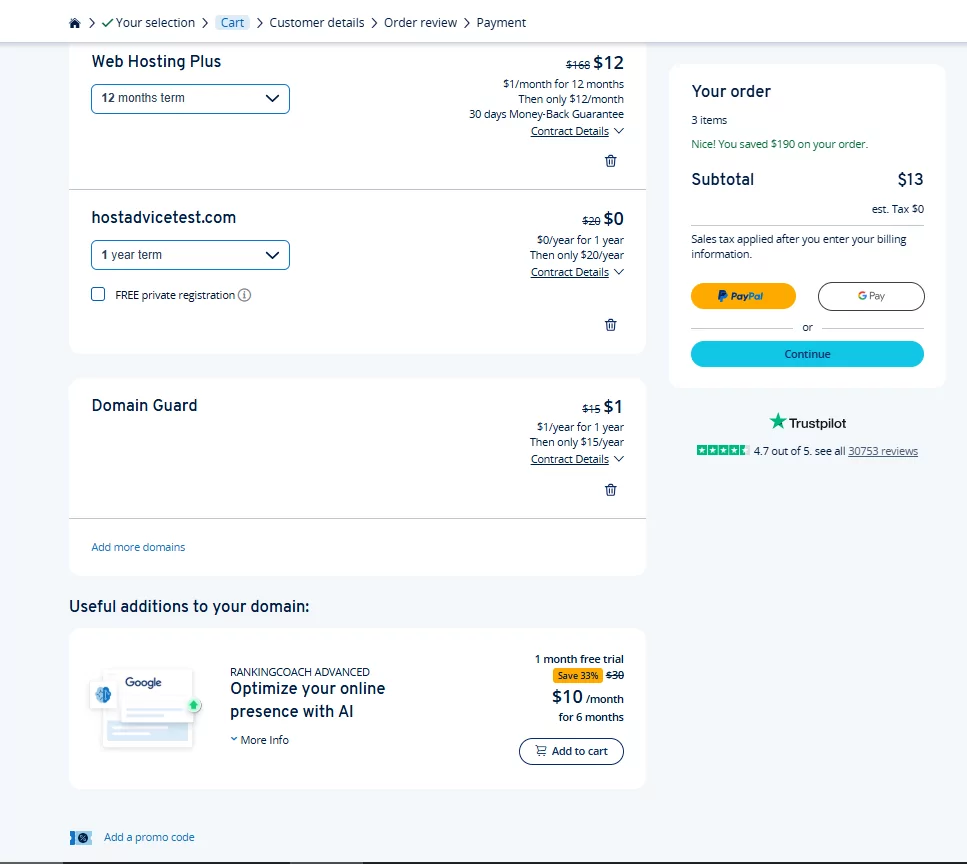Delete Web Hosting Plus with trash icon
Image resolution: width=967 pixels, height=864 pixels.
(x=611, y=161)
